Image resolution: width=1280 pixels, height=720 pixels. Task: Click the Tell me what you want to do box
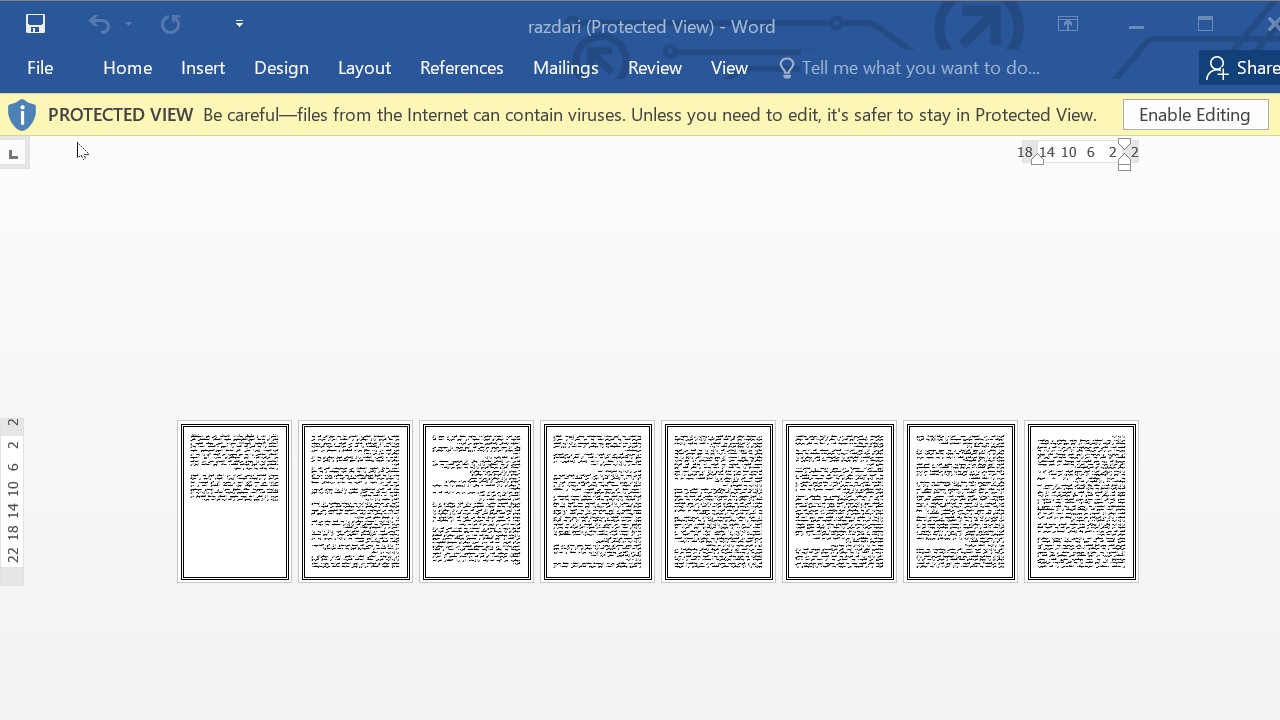coord(920,68)
